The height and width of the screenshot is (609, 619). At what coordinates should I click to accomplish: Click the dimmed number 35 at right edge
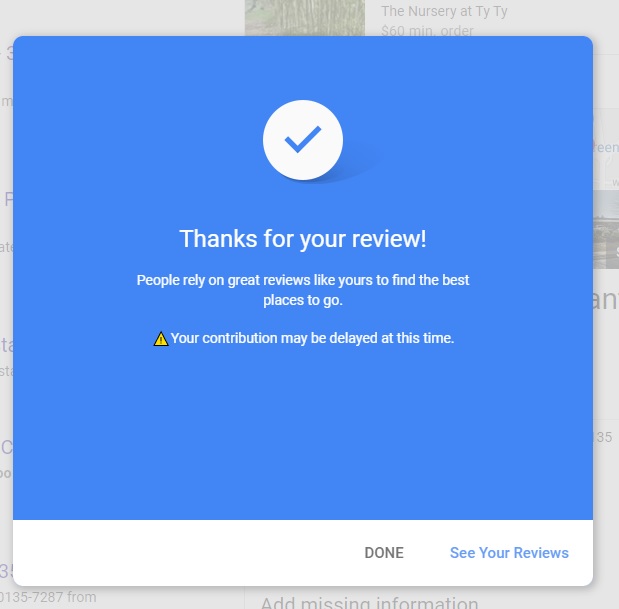[x=604, y=437]
